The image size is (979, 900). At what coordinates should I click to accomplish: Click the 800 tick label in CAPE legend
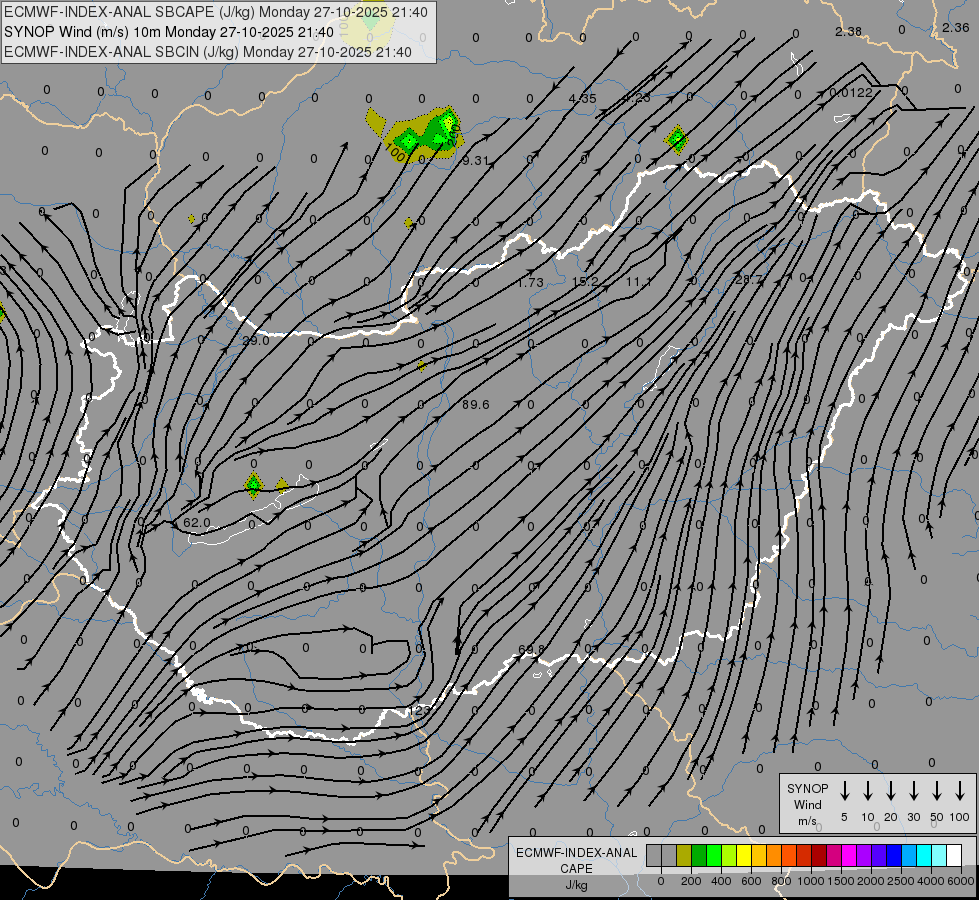(x=781, y=881)
